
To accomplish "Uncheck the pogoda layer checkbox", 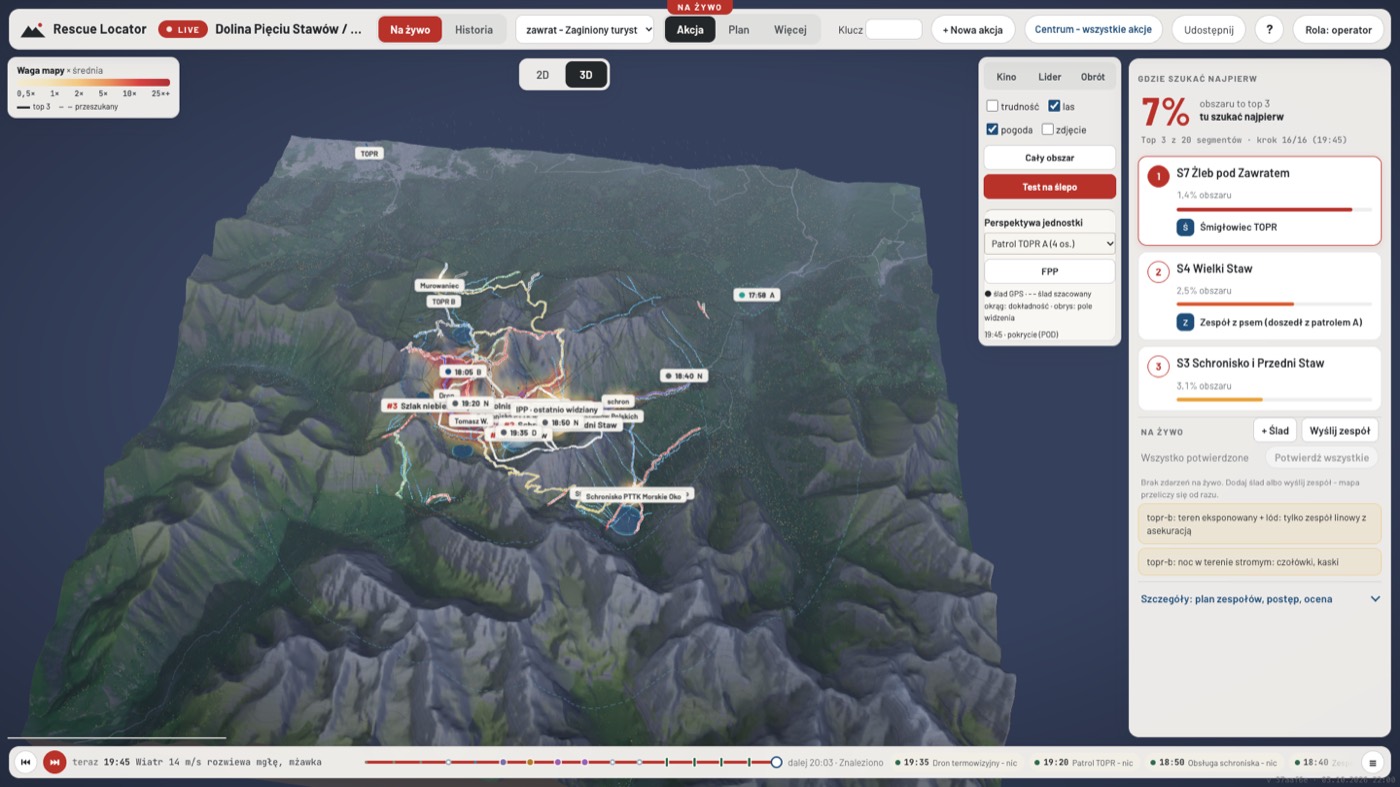I will [992, 129].
